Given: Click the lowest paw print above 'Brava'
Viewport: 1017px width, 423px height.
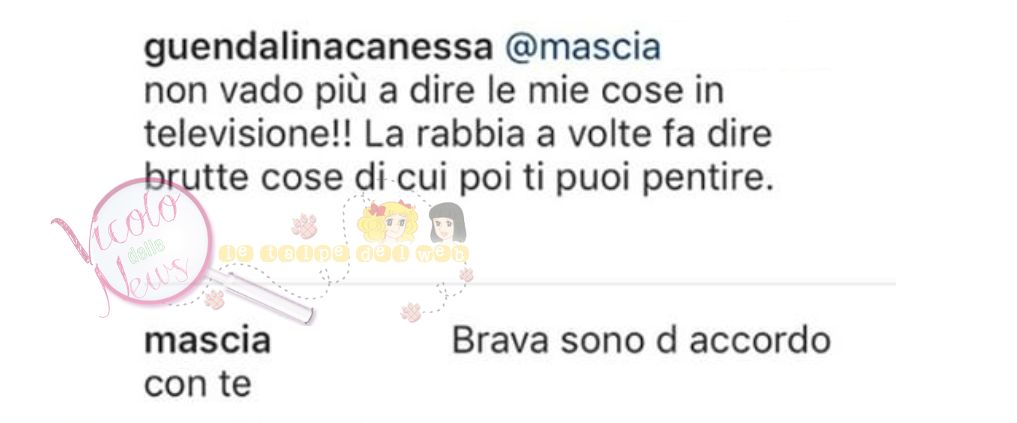Looking at the screenshot, I should tap(411, 312).
